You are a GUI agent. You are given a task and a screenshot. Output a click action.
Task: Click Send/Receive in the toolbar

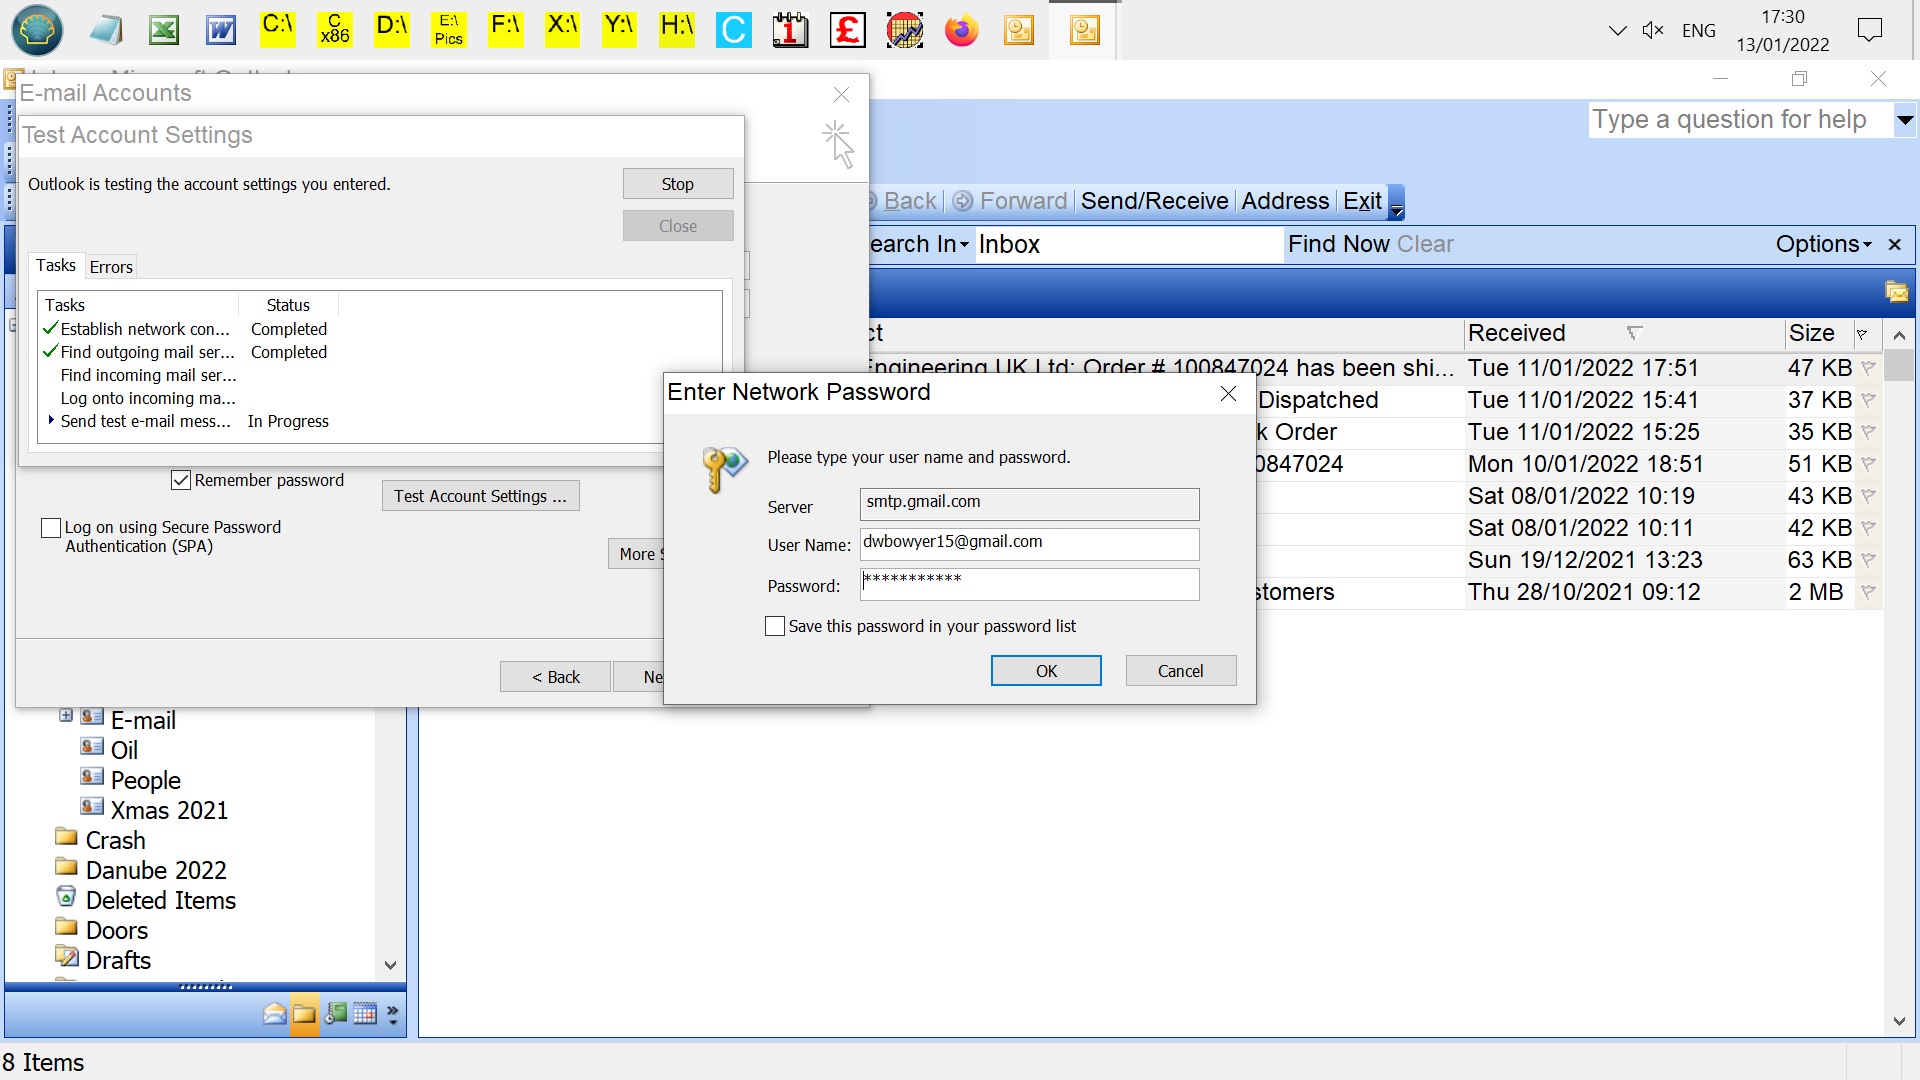point(1154,201)
